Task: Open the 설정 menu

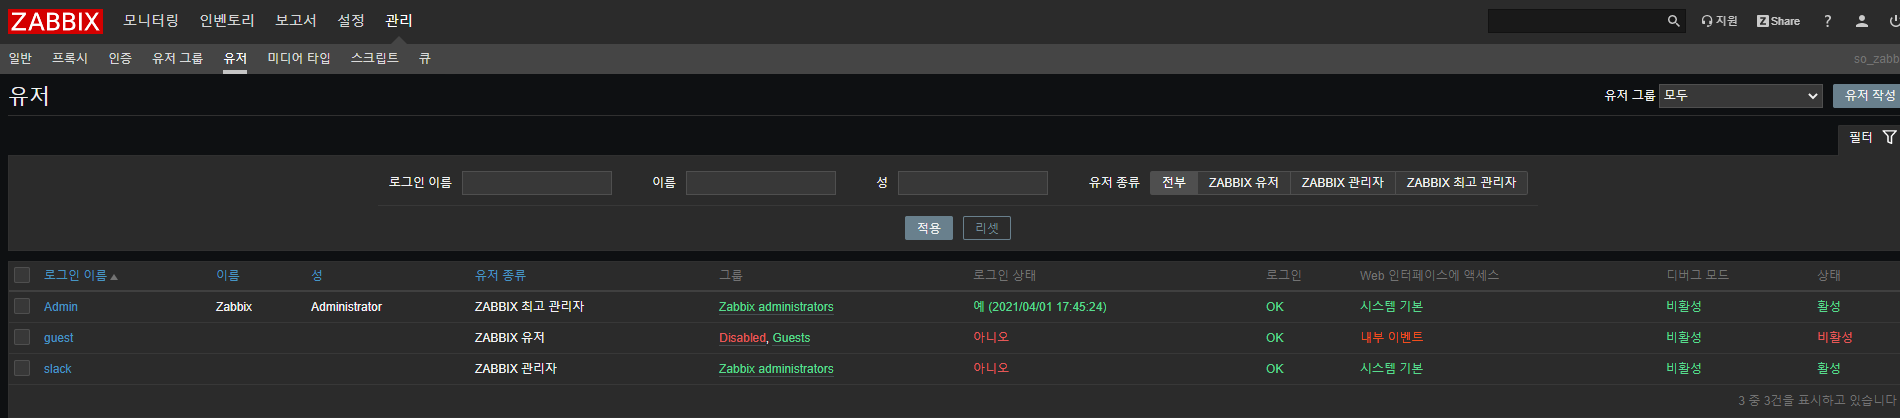Action: 351,21
